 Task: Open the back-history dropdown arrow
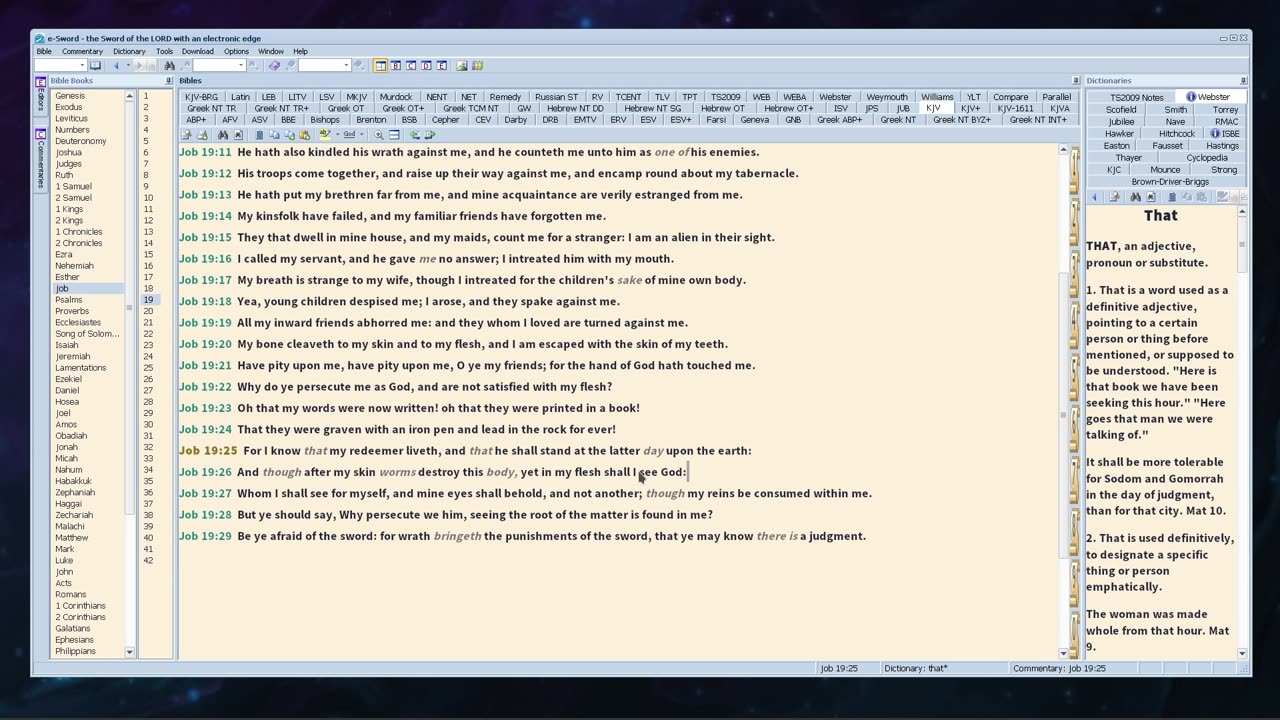128,65
